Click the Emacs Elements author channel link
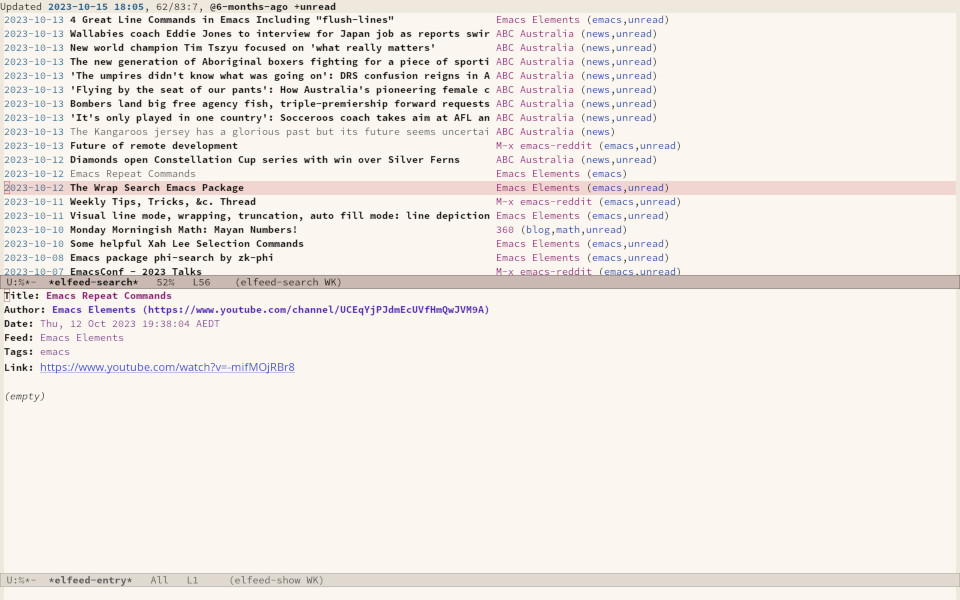Viewport: 960px width, 600px height. click(x=271, y=310)
